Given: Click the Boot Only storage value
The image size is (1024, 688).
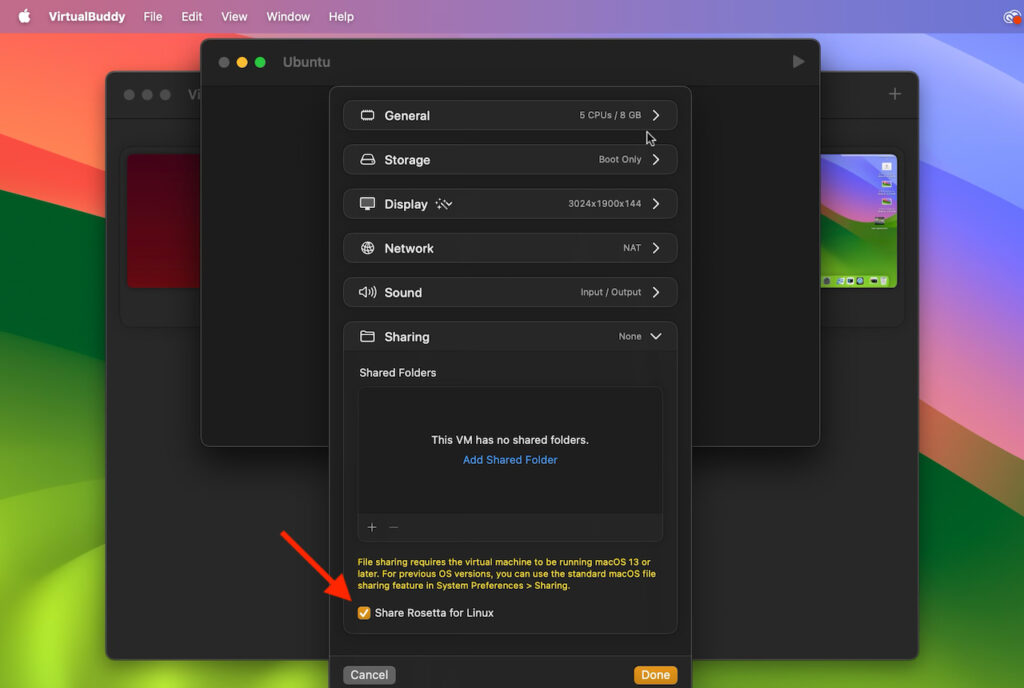Looking at the screenshot, I should 620,159.
